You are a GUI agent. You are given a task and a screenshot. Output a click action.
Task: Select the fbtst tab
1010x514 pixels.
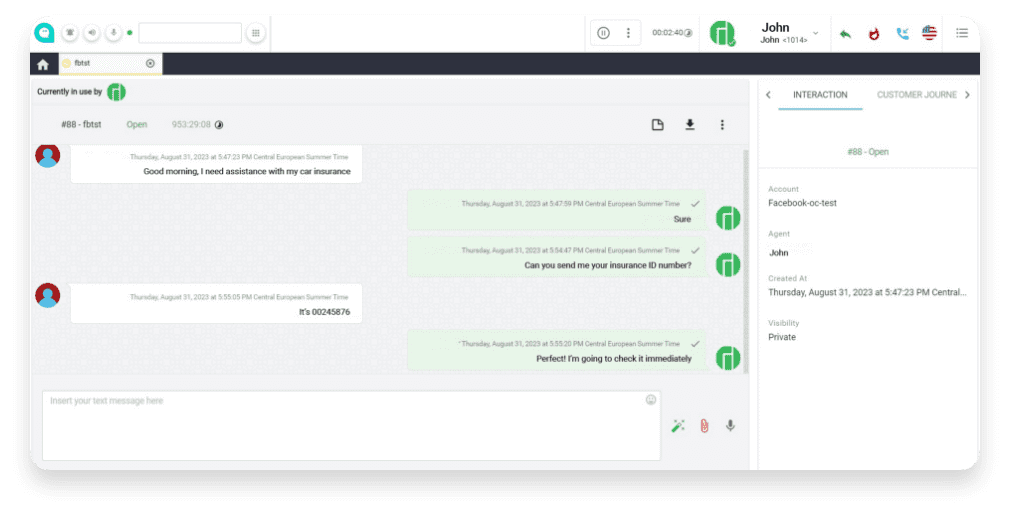110,64
